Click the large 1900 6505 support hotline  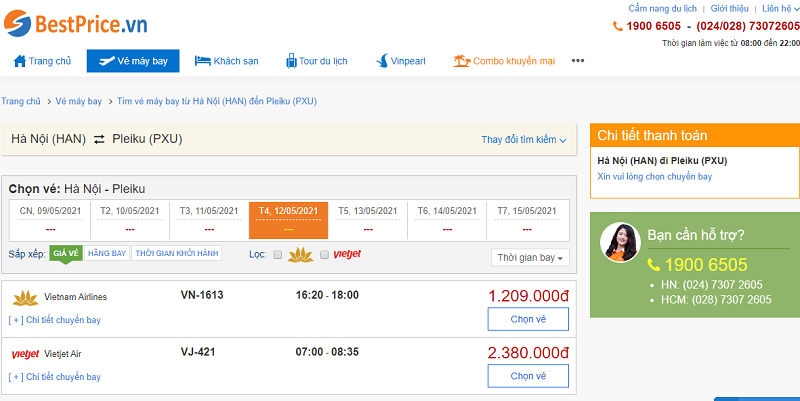pos(706,265)
